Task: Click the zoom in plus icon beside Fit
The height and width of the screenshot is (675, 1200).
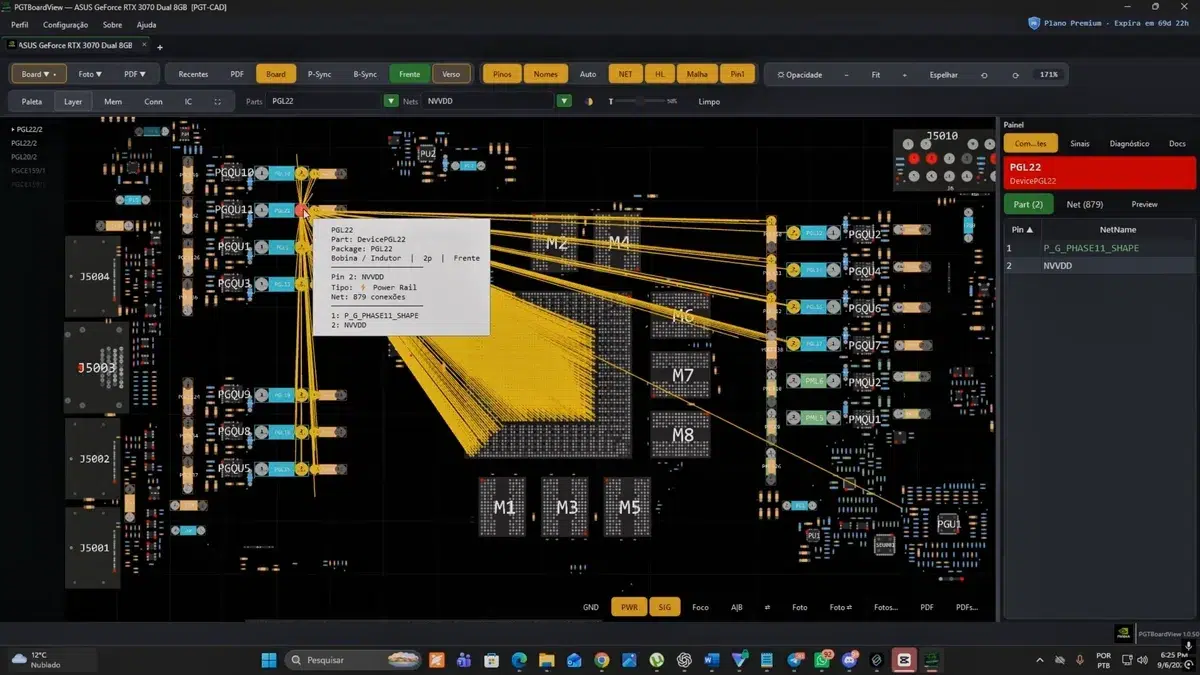Action: click(905, 74)
